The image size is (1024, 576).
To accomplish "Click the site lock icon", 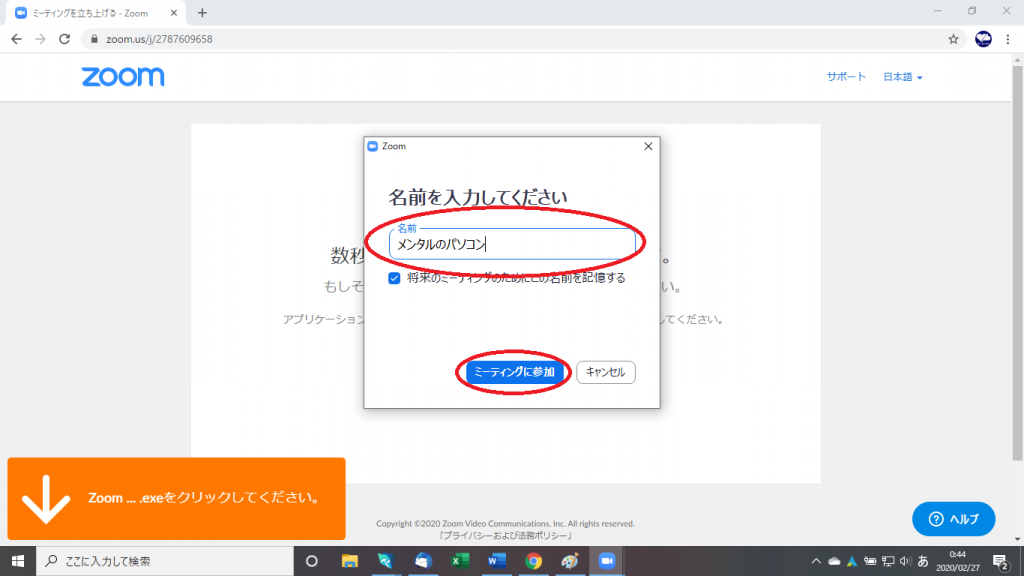I will [x=94, y=39].
